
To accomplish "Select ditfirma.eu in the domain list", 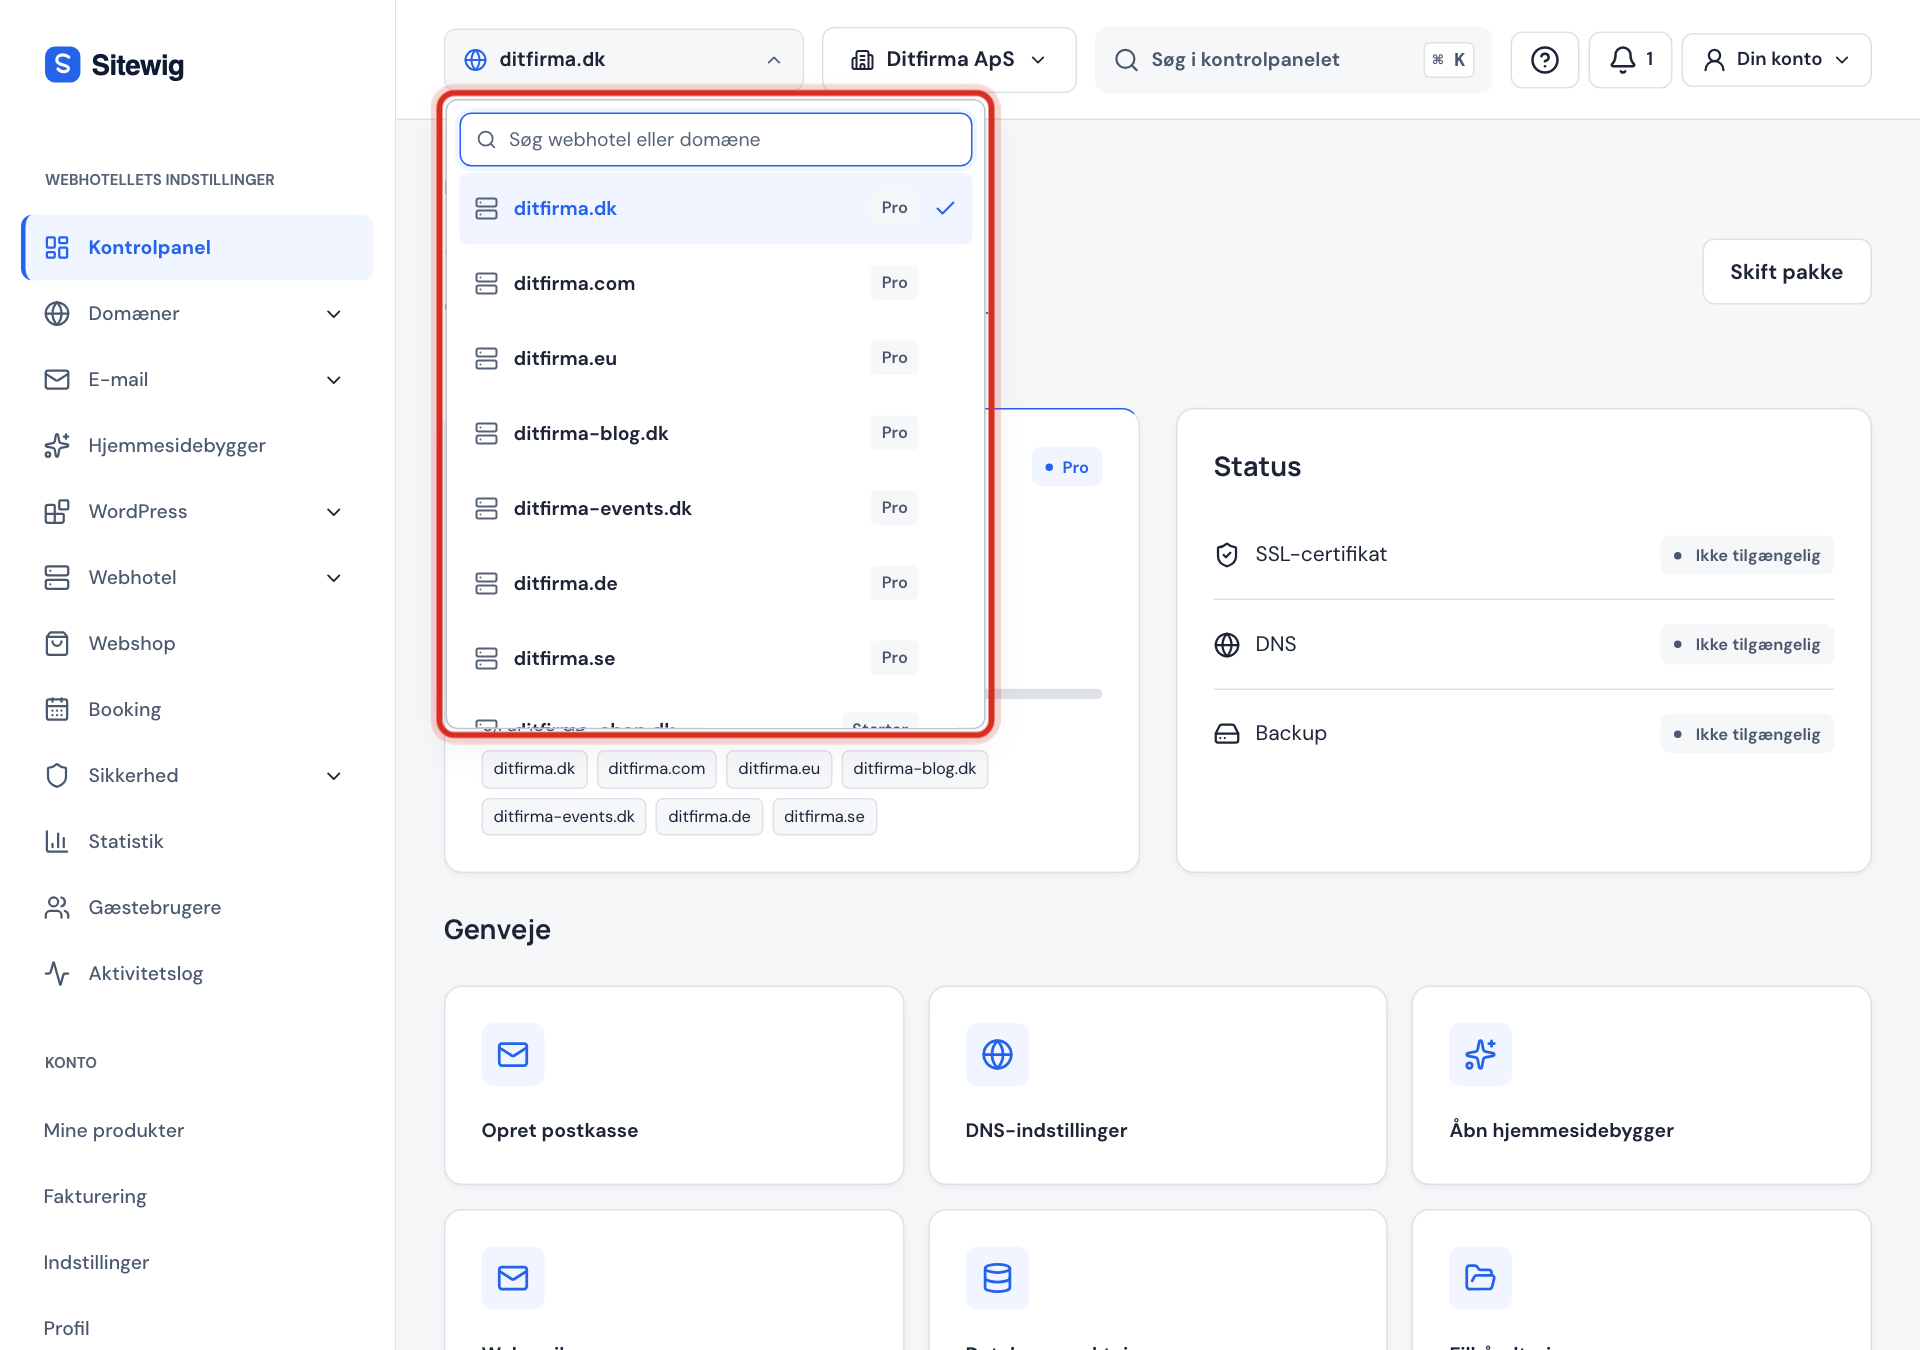I will pyautogui.click(x=716, y=358).
